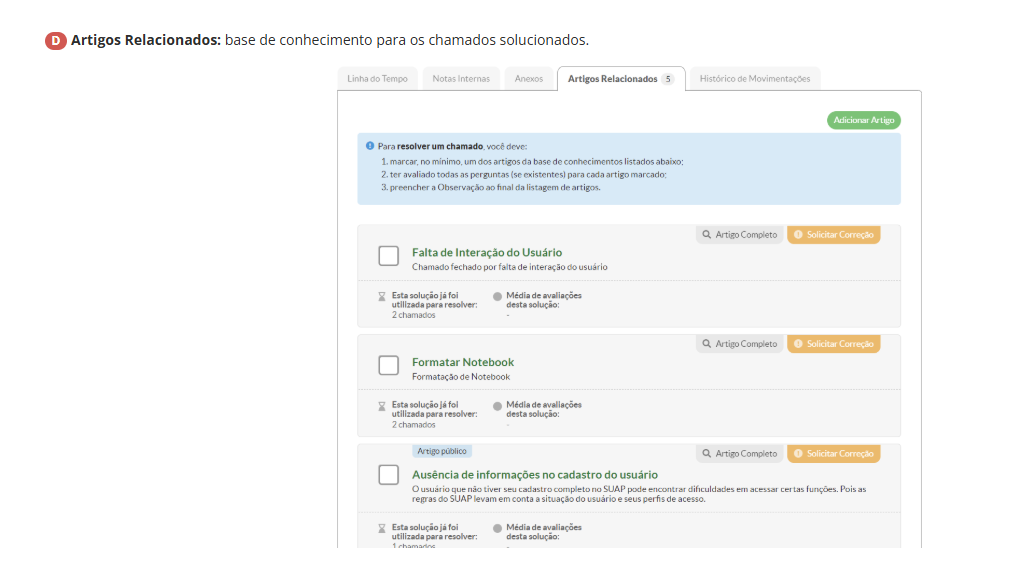This screenshot has height=572, width=1019.
Task: Request correction for Formatar Notebook article
Action: [834, 344]
